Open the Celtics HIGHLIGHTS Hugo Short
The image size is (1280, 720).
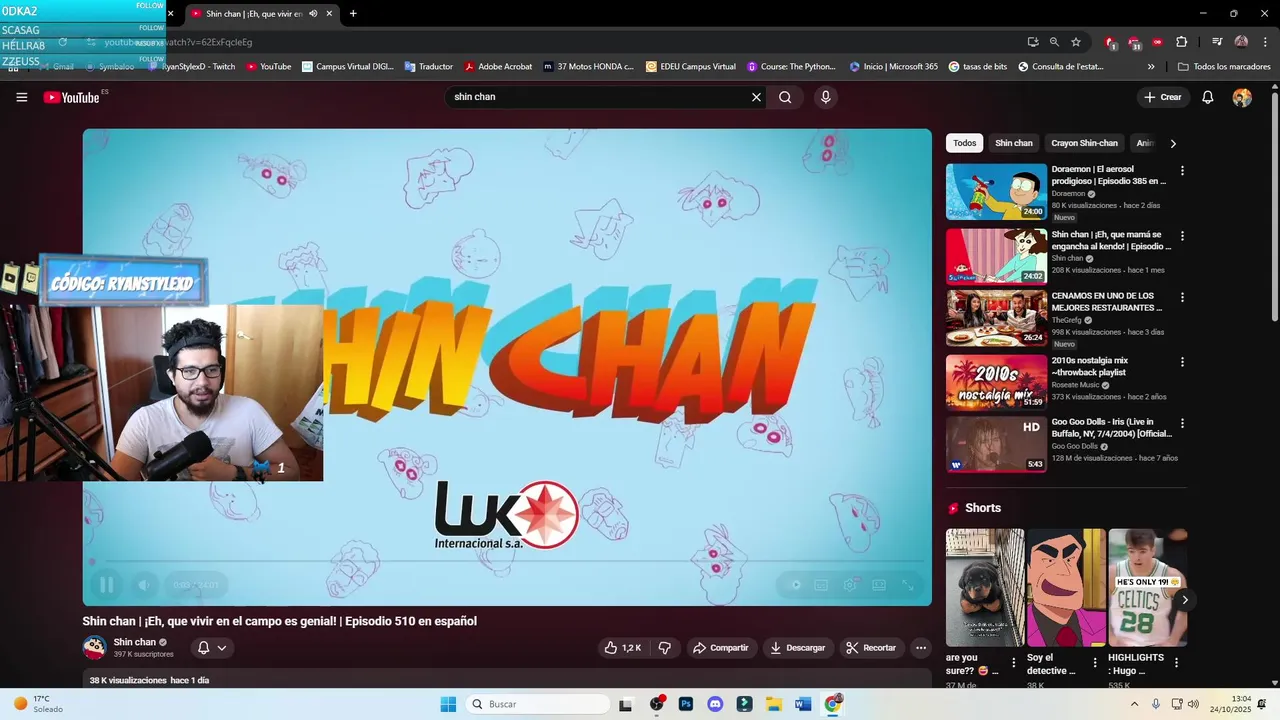pos(1148,588)
